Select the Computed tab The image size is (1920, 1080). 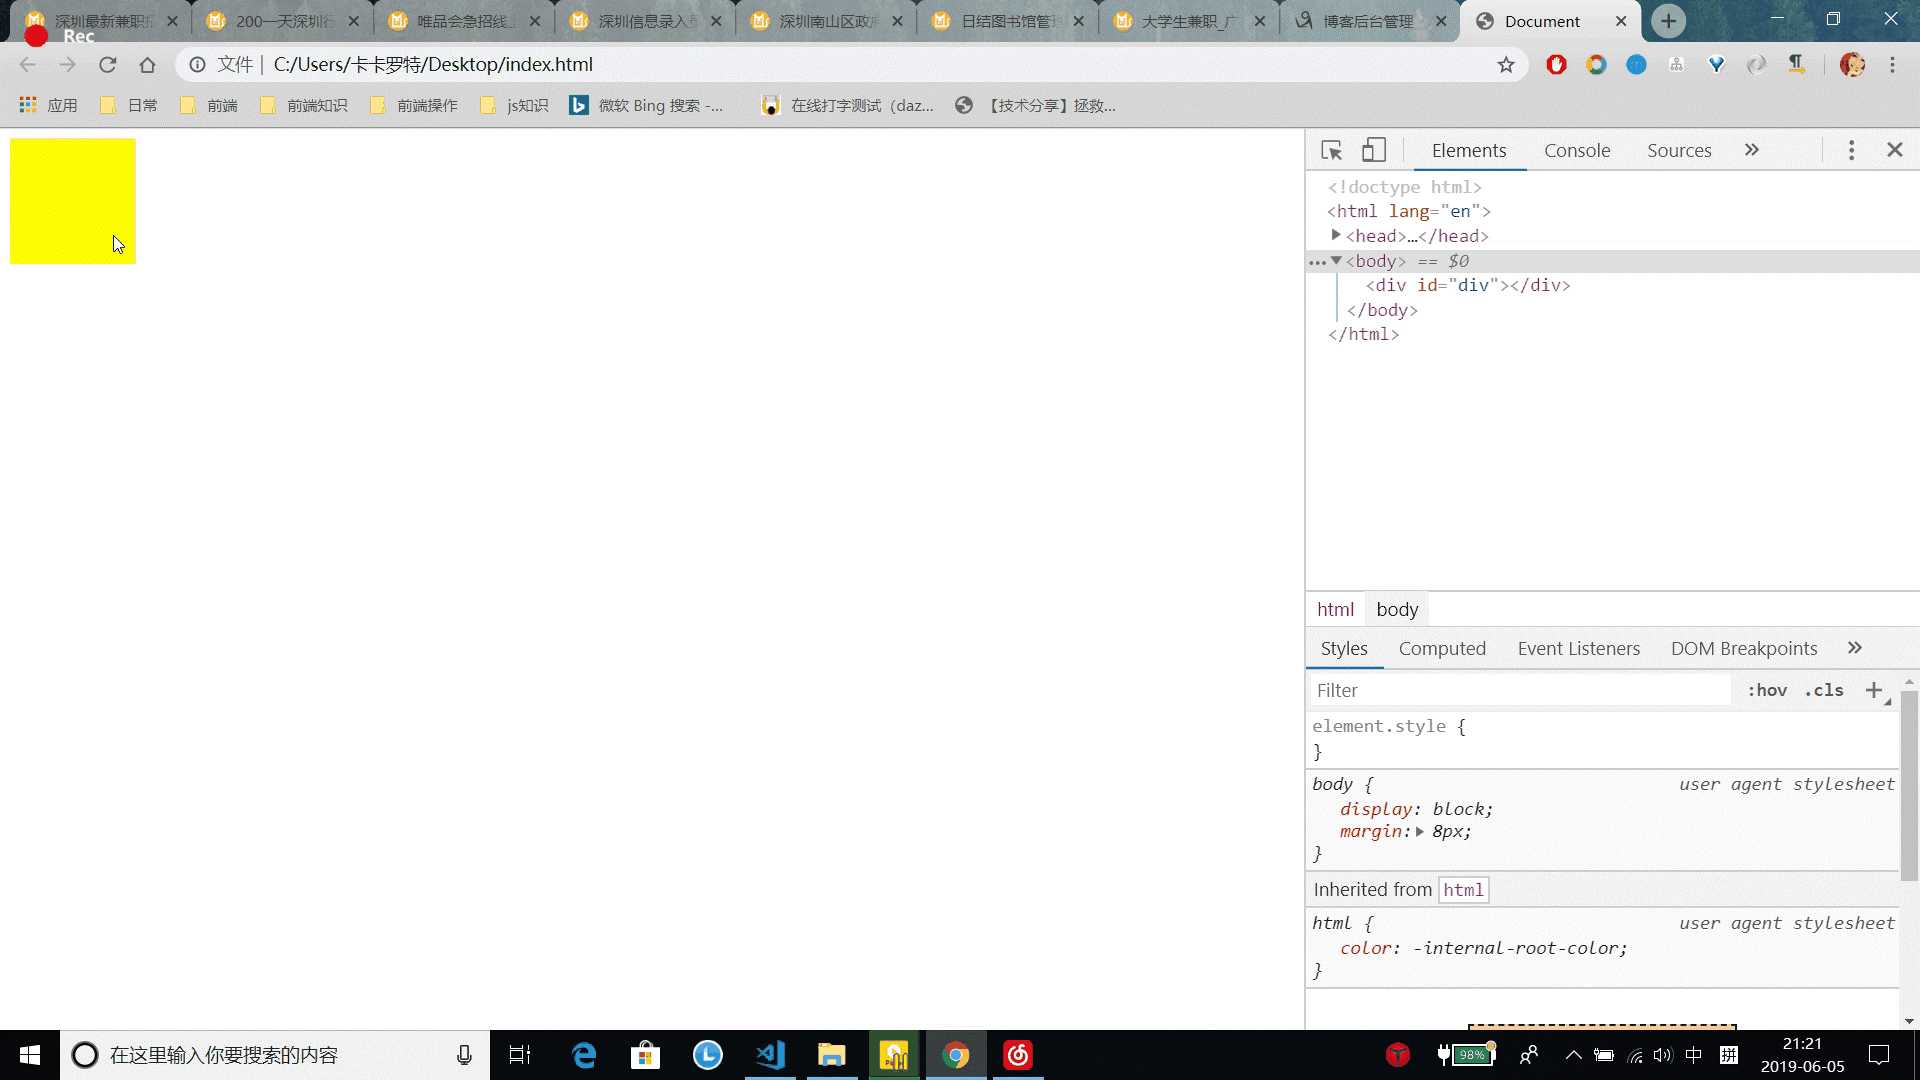click(1441, 647)
